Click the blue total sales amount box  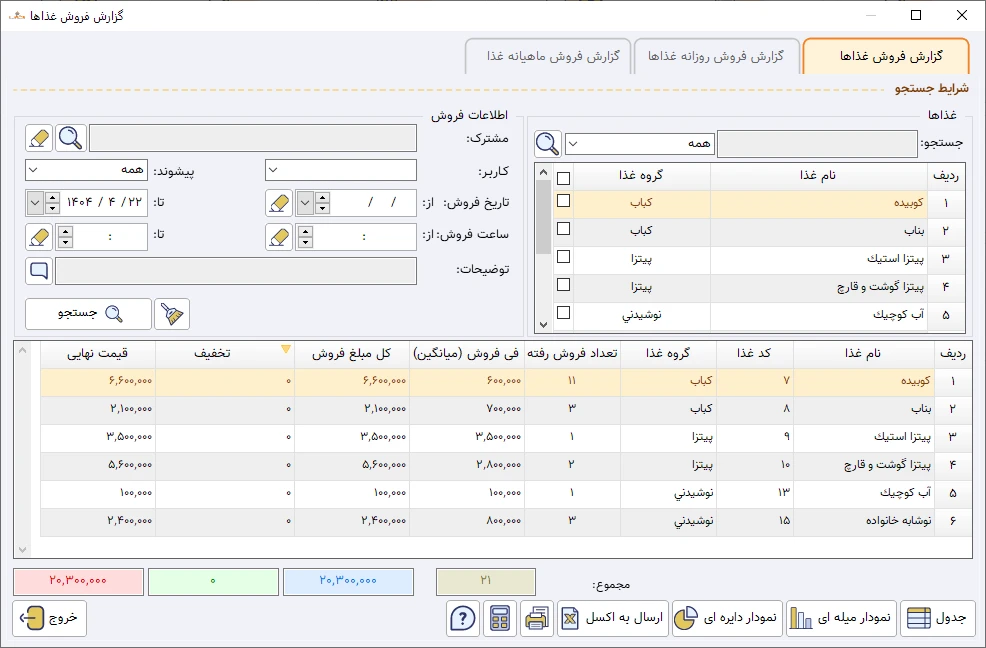348,581
